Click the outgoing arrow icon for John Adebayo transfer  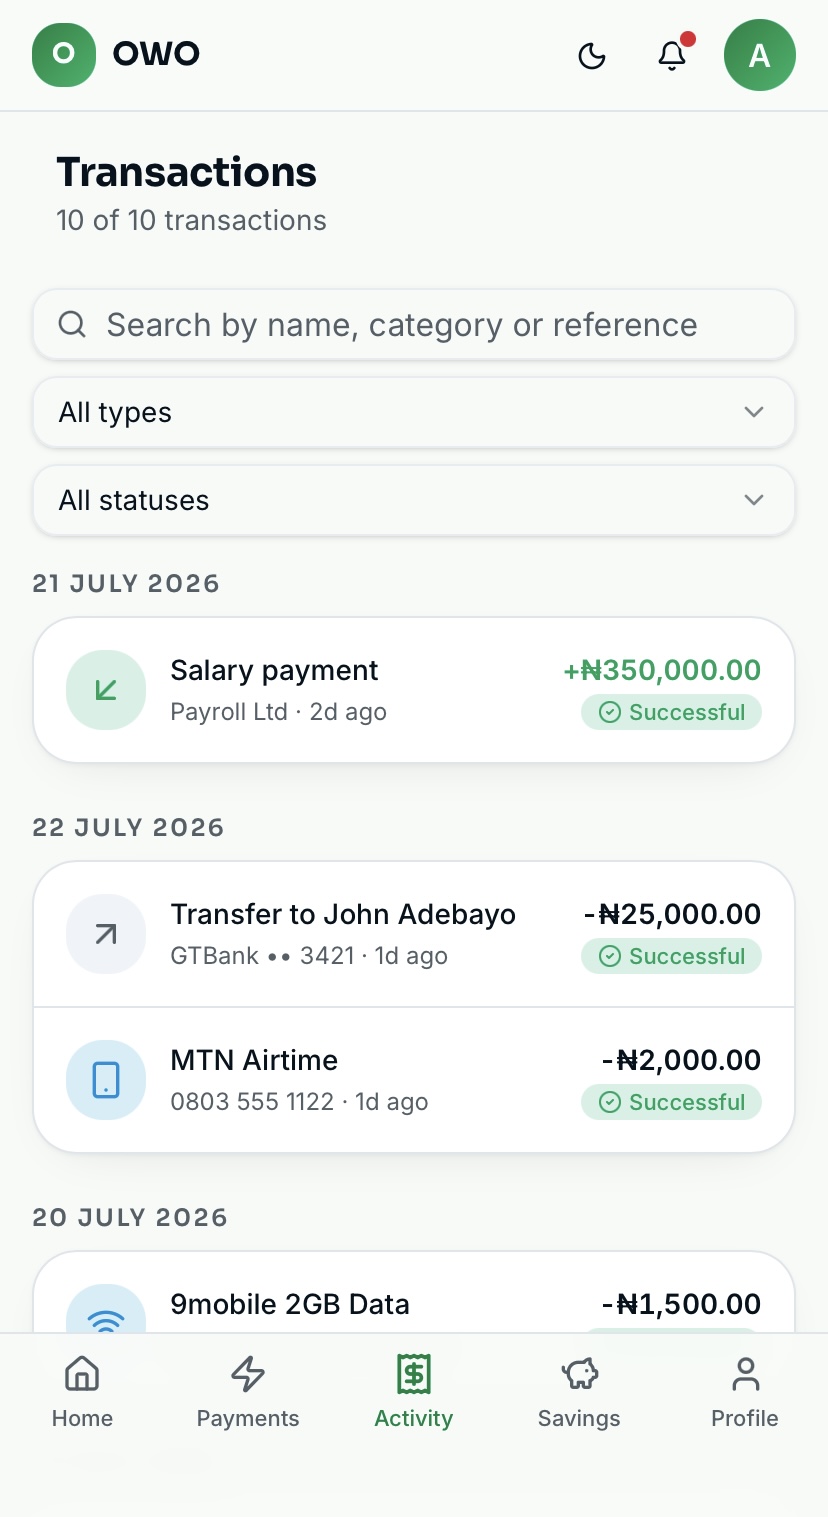106,934
